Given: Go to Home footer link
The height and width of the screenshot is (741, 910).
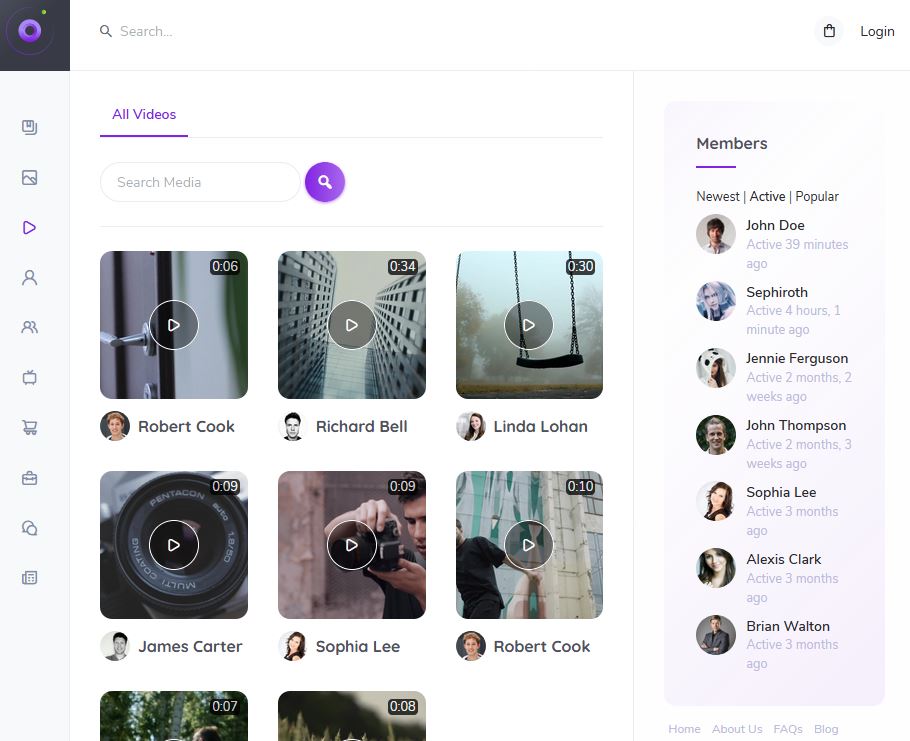Looking at the screenshot, I should click(x=684, y=729).
